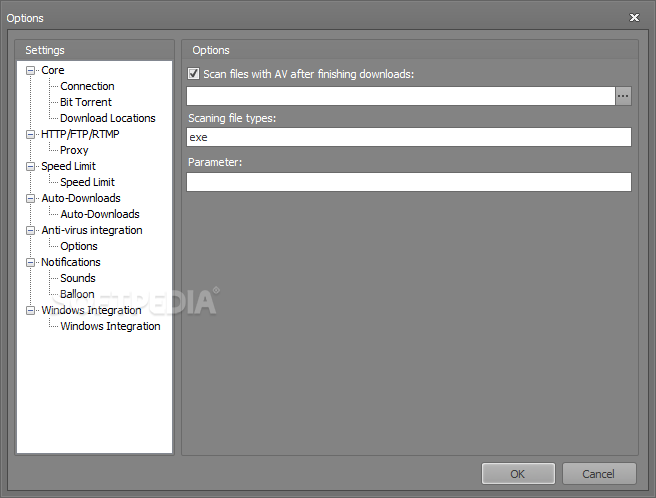
Task: Click the Scaning file types field
Action: click(x=409, y=137)
